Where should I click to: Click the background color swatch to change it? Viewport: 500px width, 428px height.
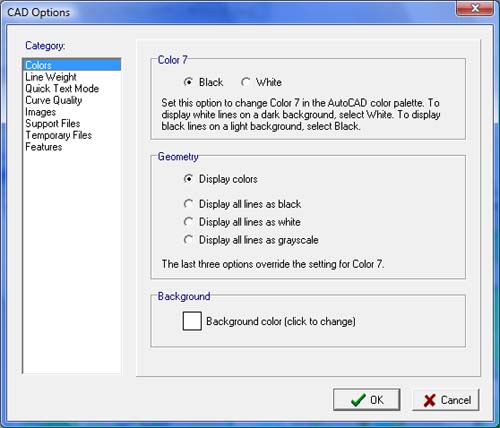pos(192,321)
